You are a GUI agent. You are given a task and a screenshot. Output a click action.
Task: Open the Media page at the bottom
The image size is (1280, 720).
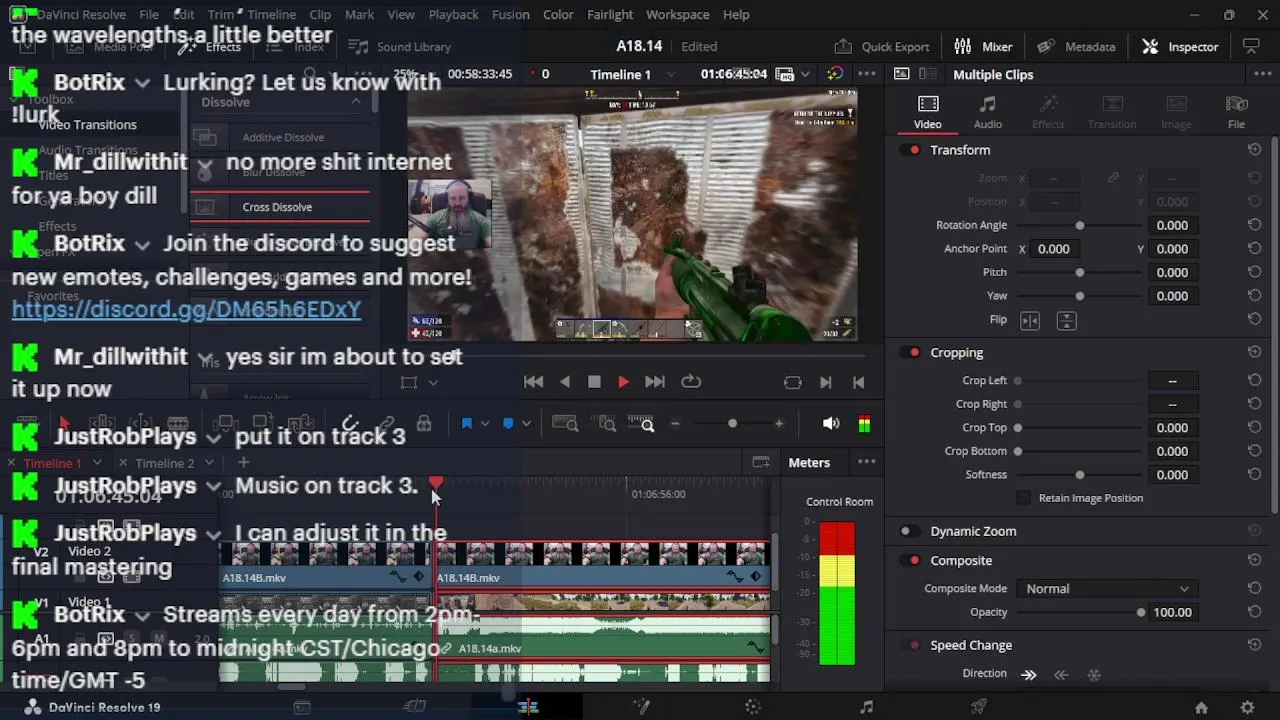click(302, 707)
